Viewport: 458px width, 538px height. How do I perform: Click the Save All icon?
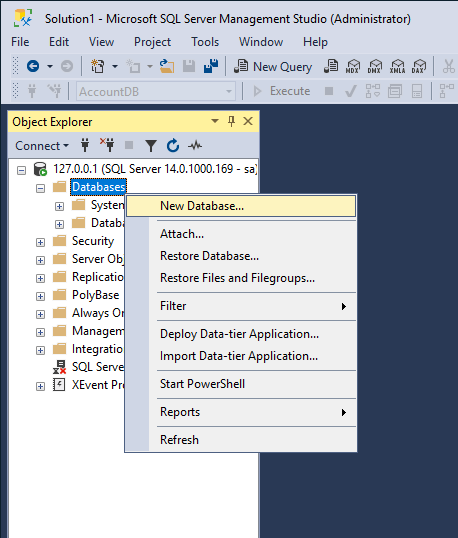(x=211, y=66)
